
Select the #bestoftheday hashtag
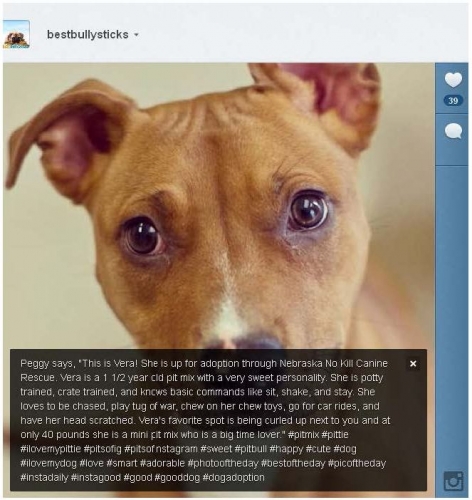[x=293, y=463]
